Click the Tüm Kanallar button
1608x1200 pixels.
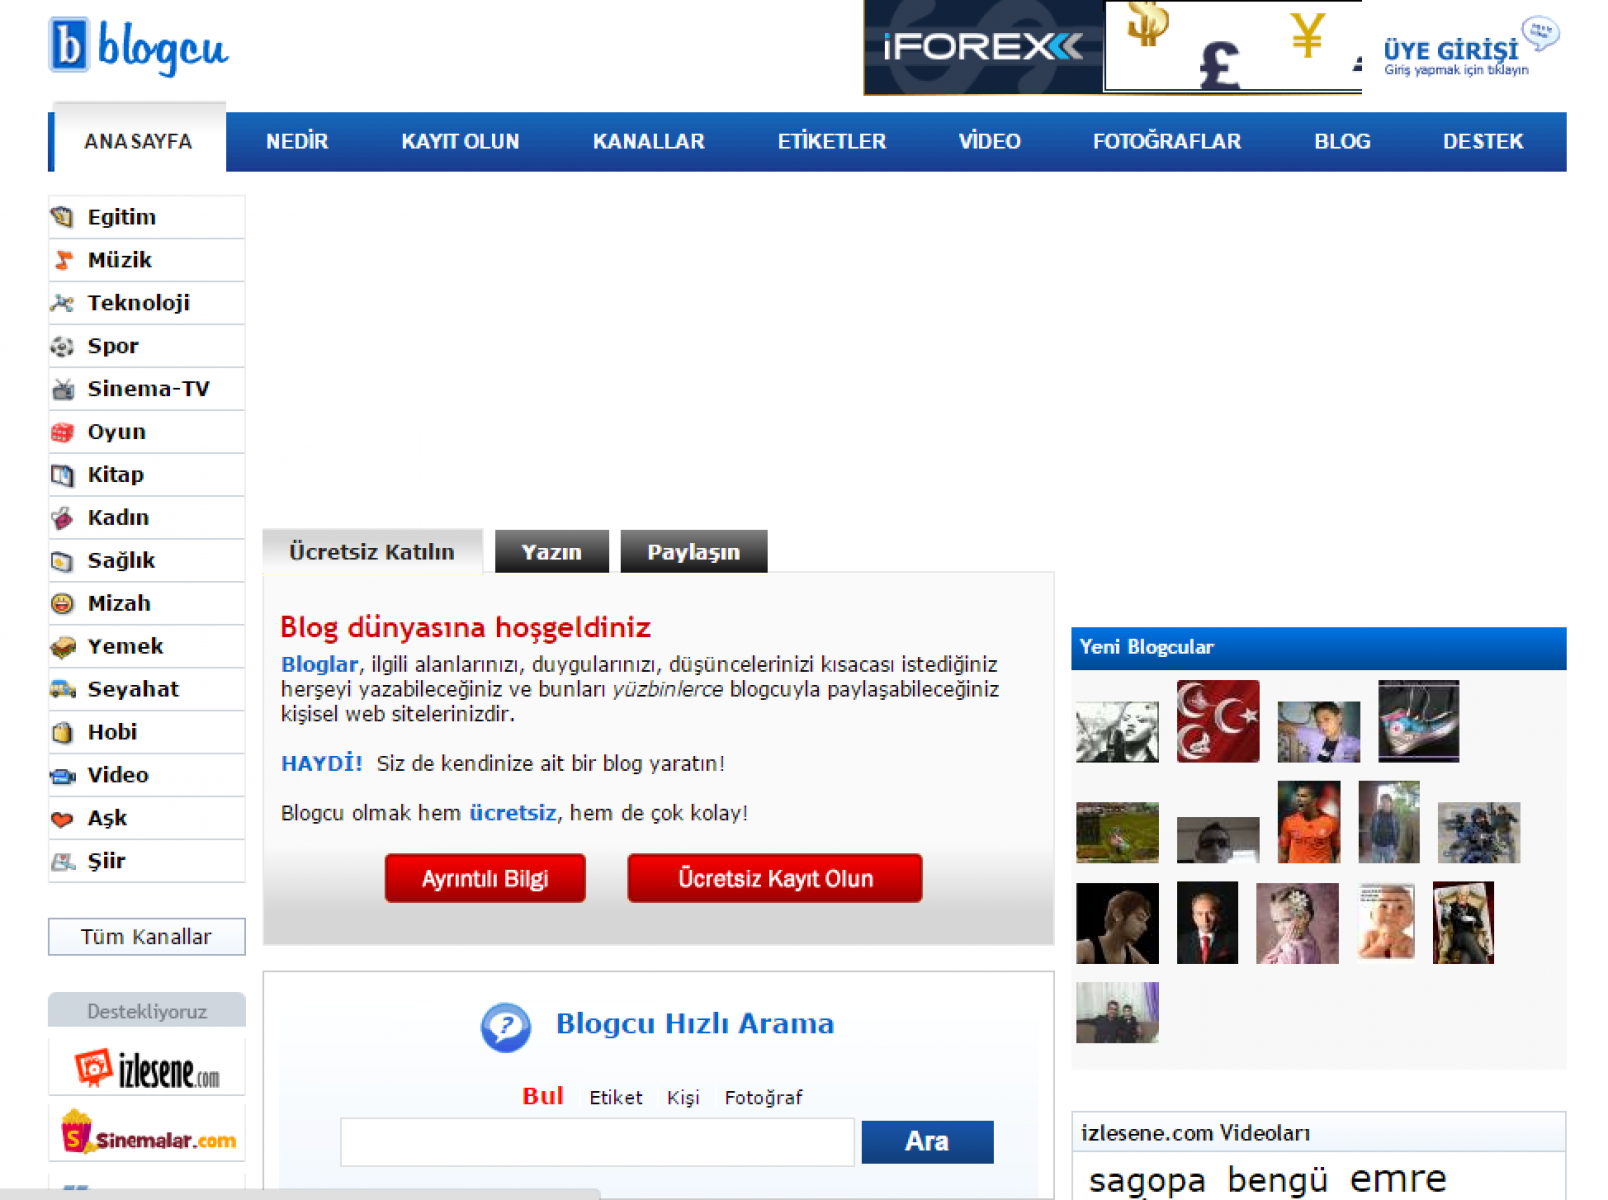[x=146, y=937]
